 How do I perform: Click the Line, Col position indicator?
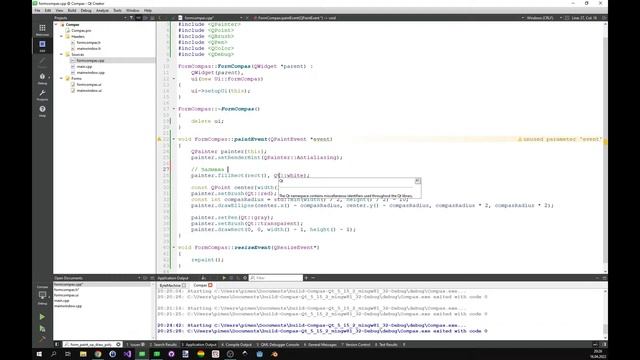(584, 18)
